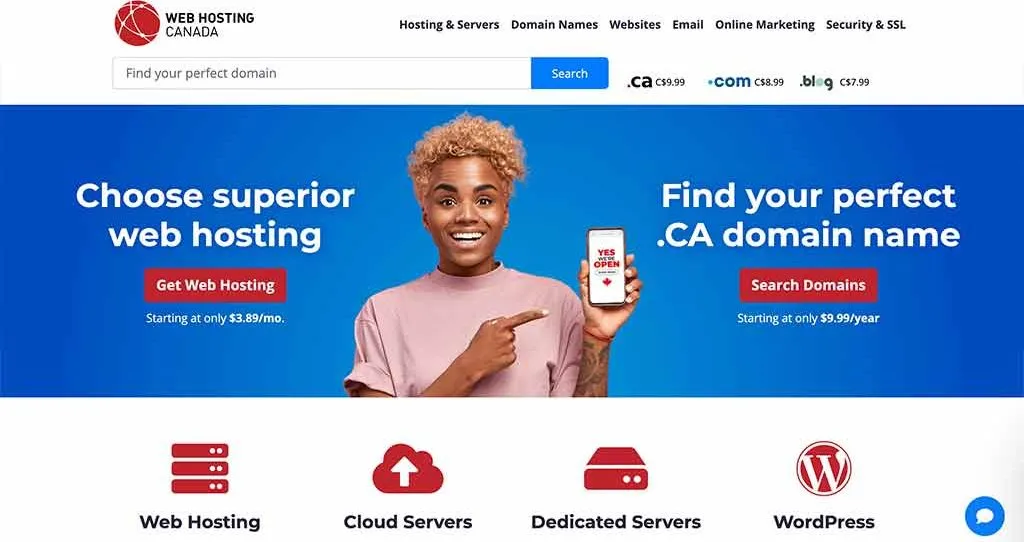Select the red server stack Web Hosting icon
1024x542 pixels.
pyautogui.click(x=200, y=468)
